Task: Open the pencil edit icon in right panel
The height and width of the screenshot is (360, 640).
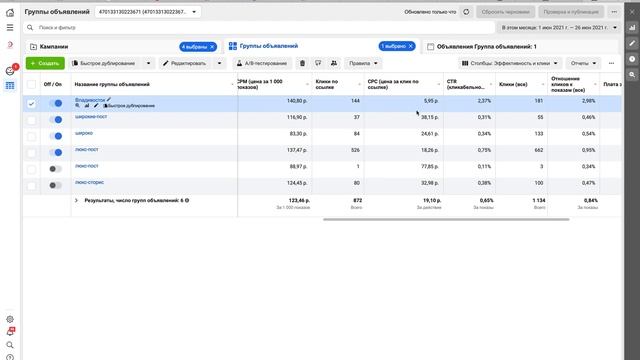Action: [632, 43]
